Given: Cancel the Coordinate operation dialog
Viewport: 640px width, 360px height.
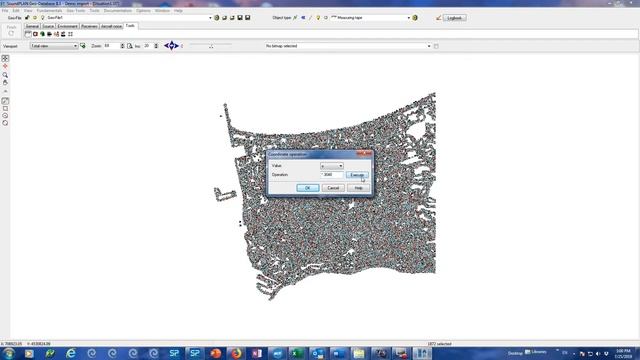Looking at the screenshot, I should (x=333, y=188).
